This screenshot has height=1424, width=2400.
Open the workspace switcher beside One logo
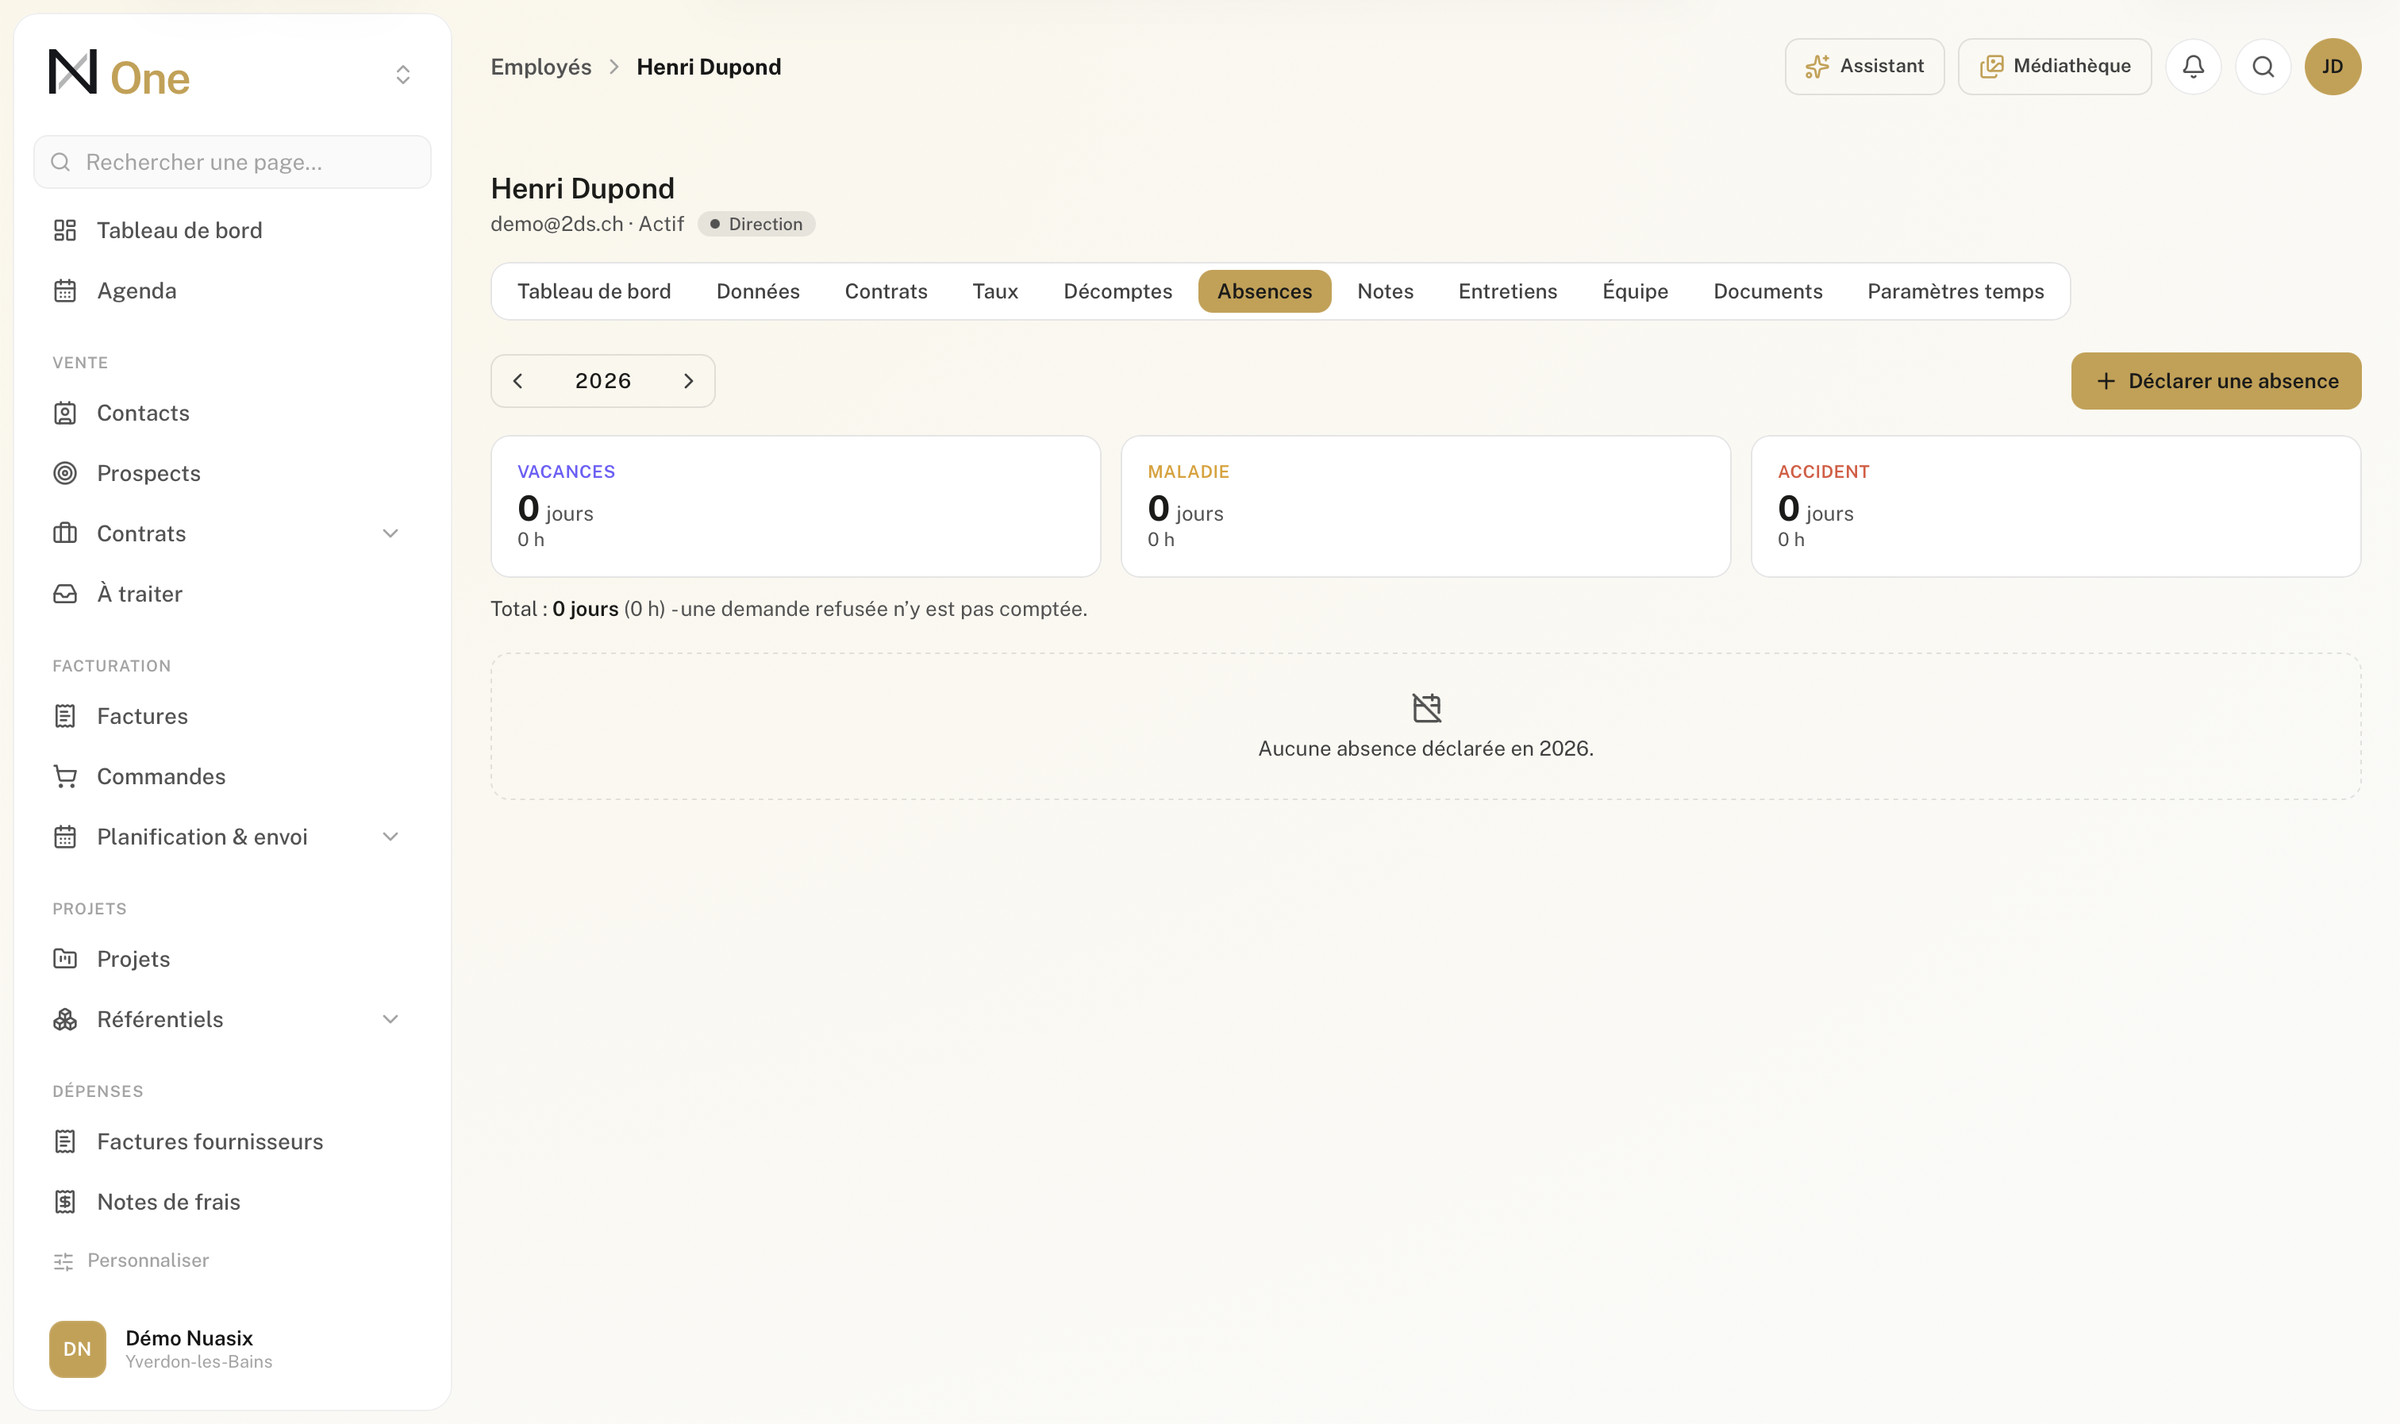tap(403, 75)
